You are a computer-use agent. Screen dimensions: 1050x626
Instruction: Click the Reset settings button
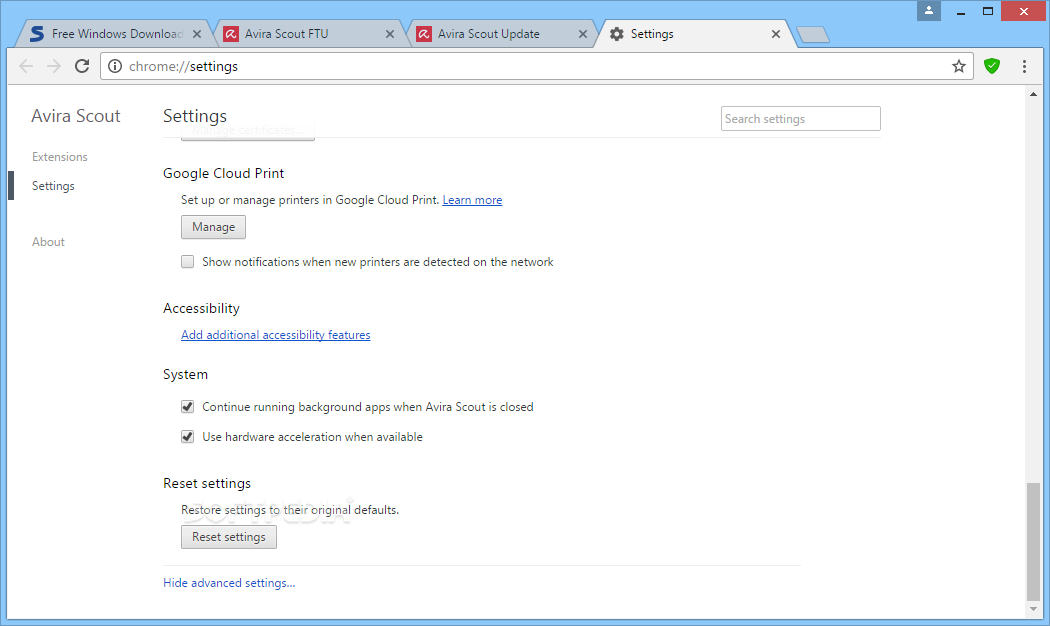tap(229, 537)
